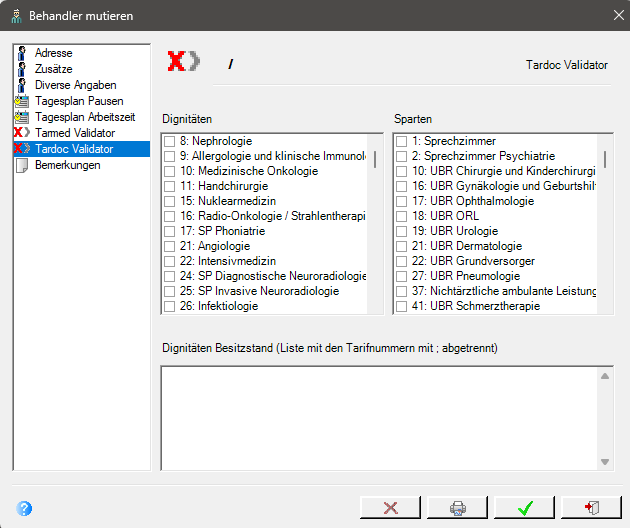Select Zusätze in the left list

(53, 69)
